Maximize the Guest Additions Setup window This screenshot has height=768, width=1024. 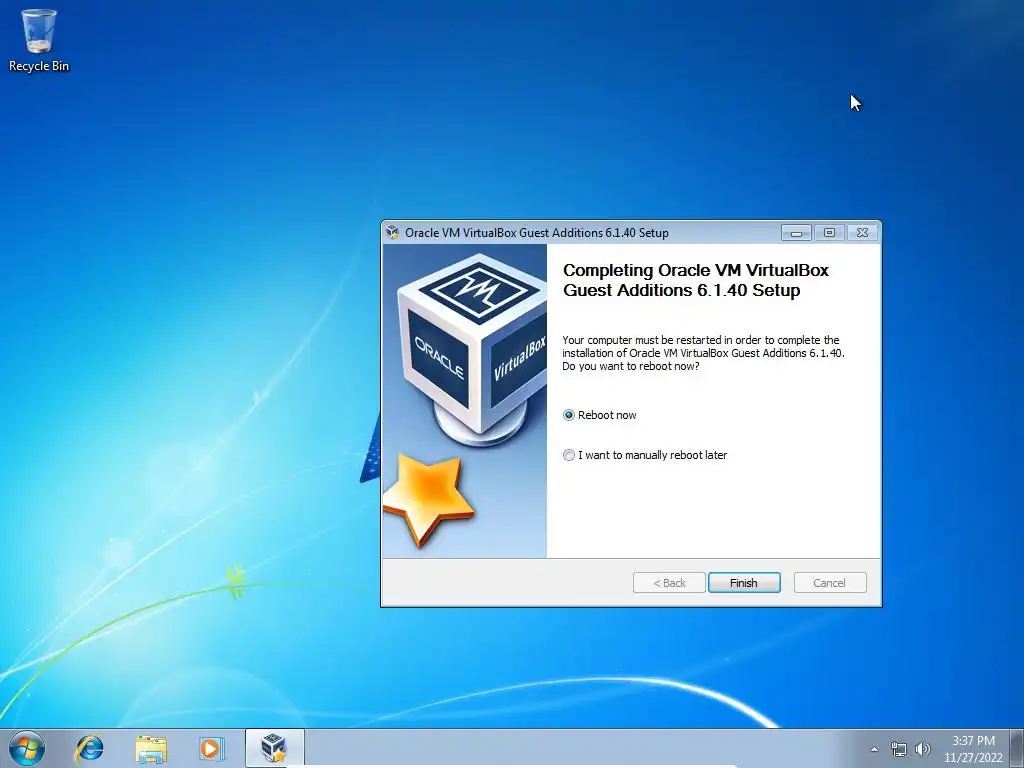coord(829,232)
